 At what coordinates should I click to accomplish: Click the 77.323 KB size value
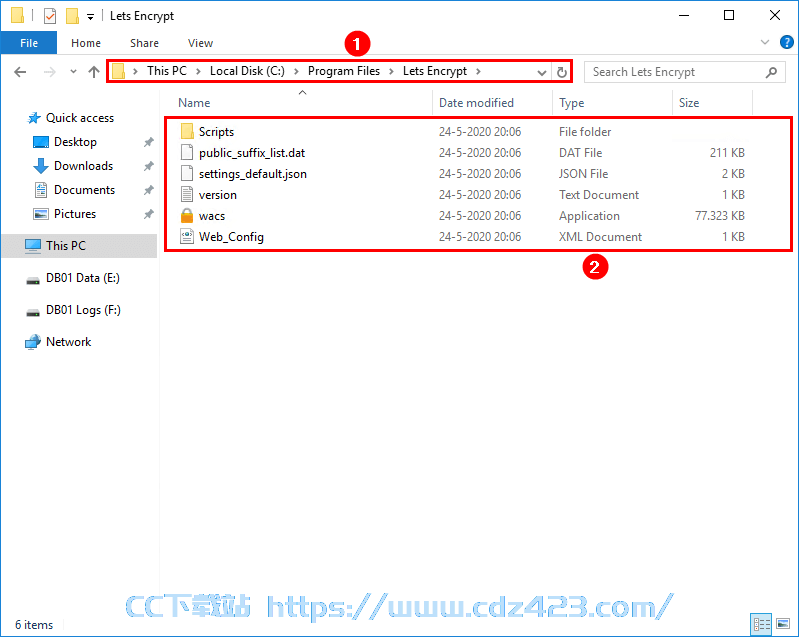720,216
